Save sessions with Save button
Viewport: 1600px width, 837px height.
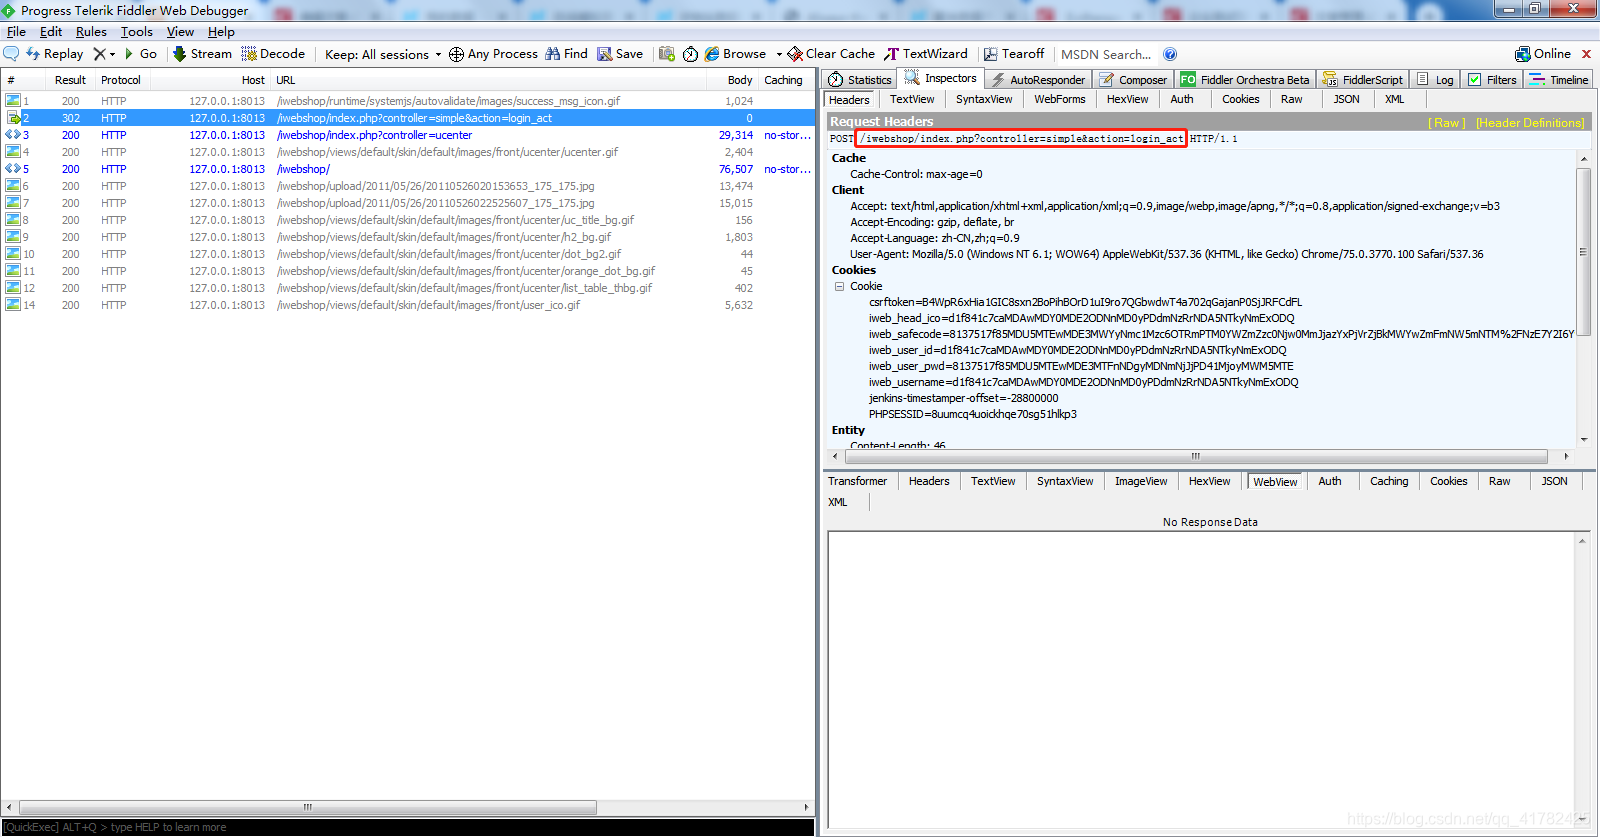620,54
